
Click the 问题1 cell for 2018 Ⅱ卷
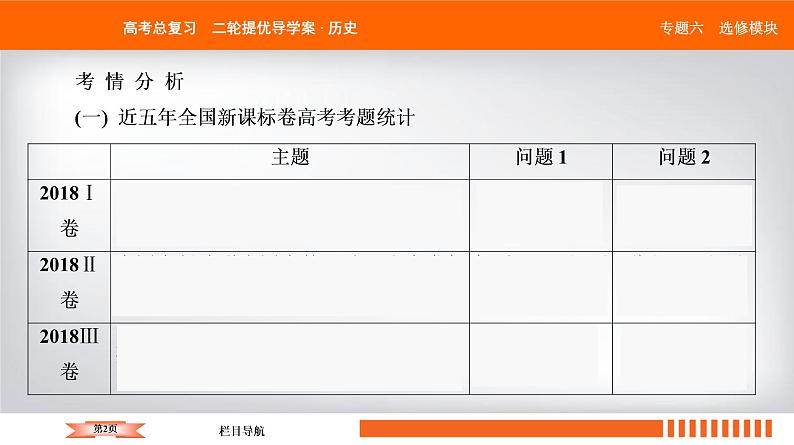pos(541,285)
